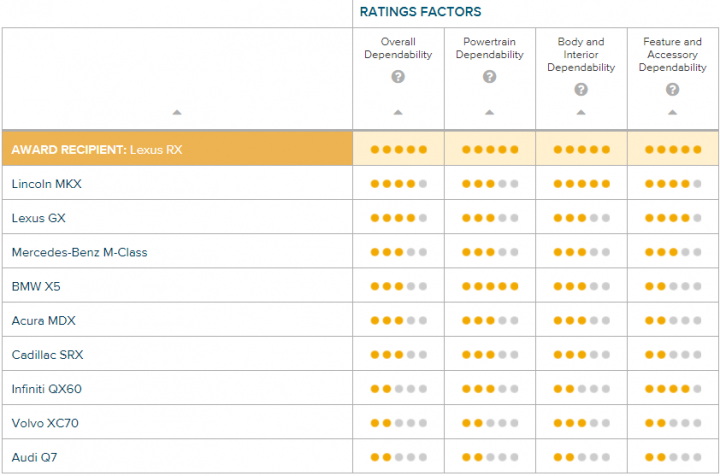The image size is (720, 476).
Task: Open the Volvo XC70 model link
Action: (45, 423)
